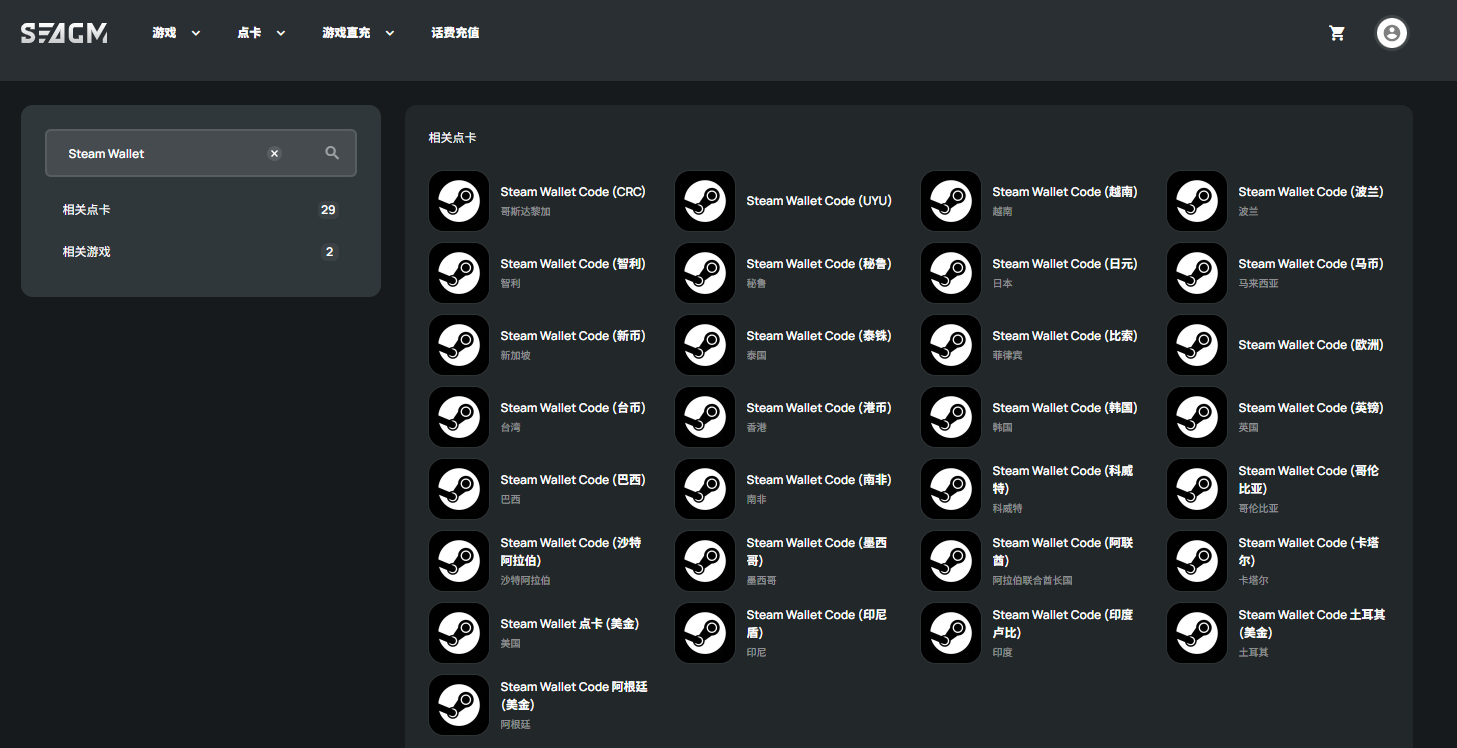
Task: Click the 29 results count badge
Action: (x=328, y=210)
